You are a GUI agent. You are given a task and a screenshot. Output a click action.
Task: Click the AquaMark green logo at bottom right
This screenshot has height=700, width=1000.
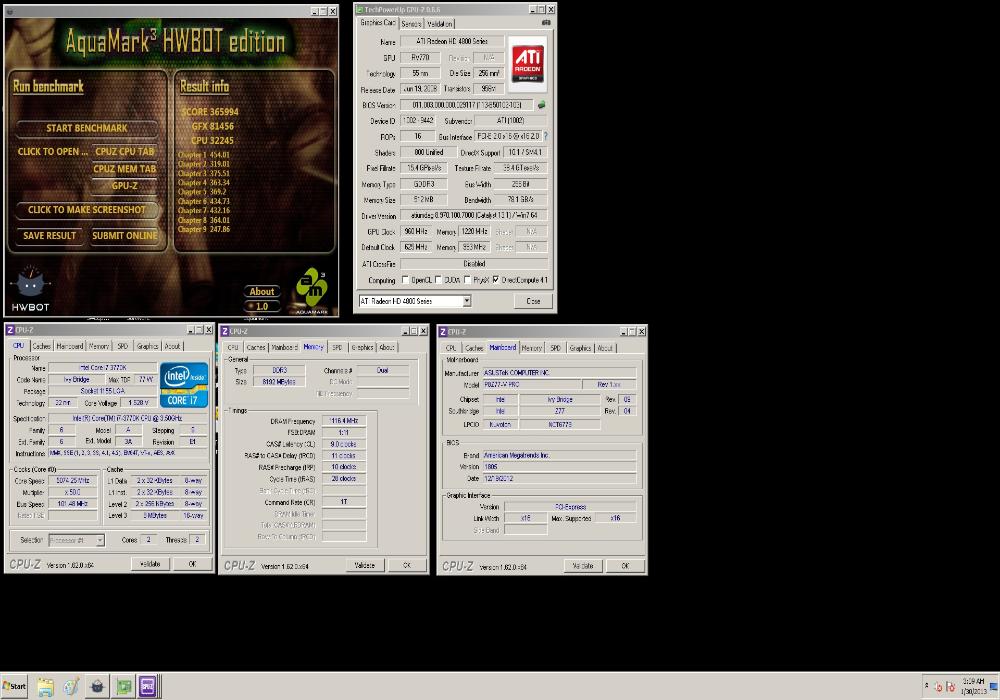pos(311,290)
